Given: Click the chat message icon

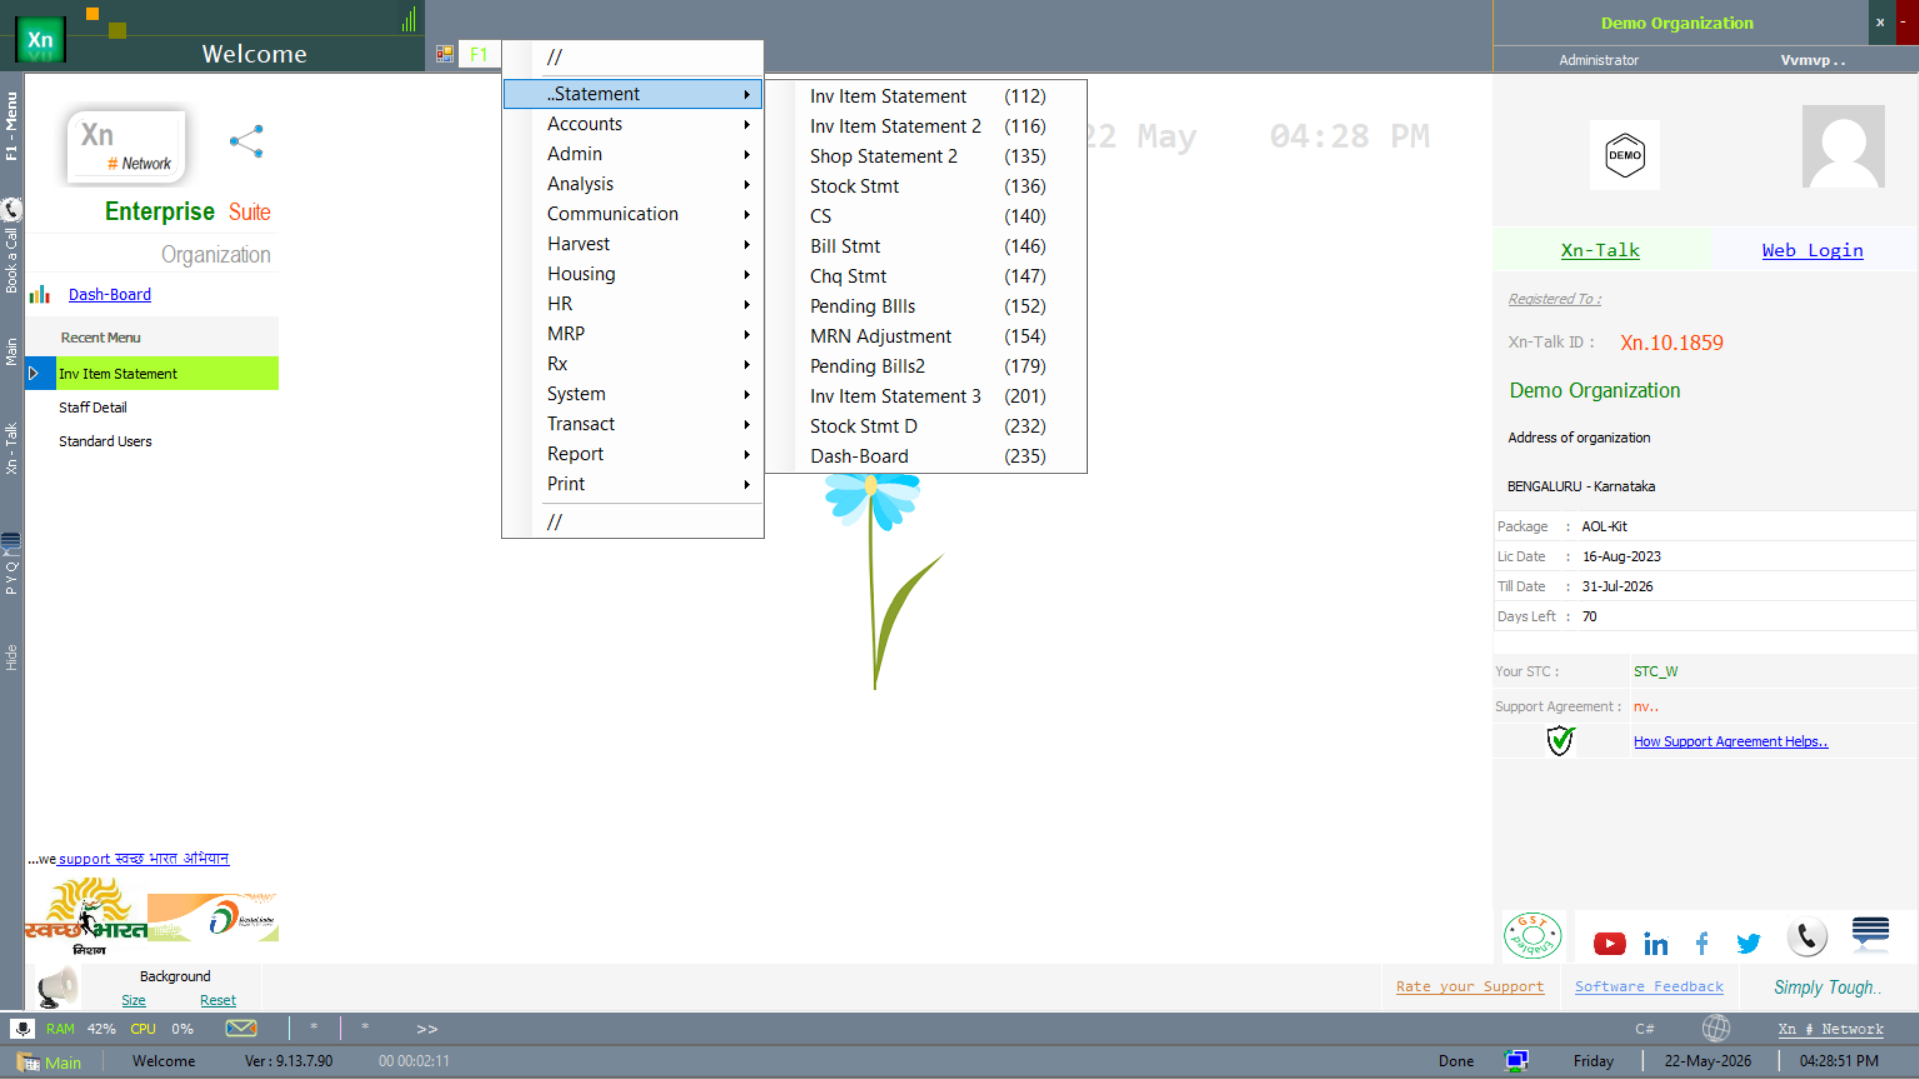Looking at the screenshot, I should (1870, 932).
